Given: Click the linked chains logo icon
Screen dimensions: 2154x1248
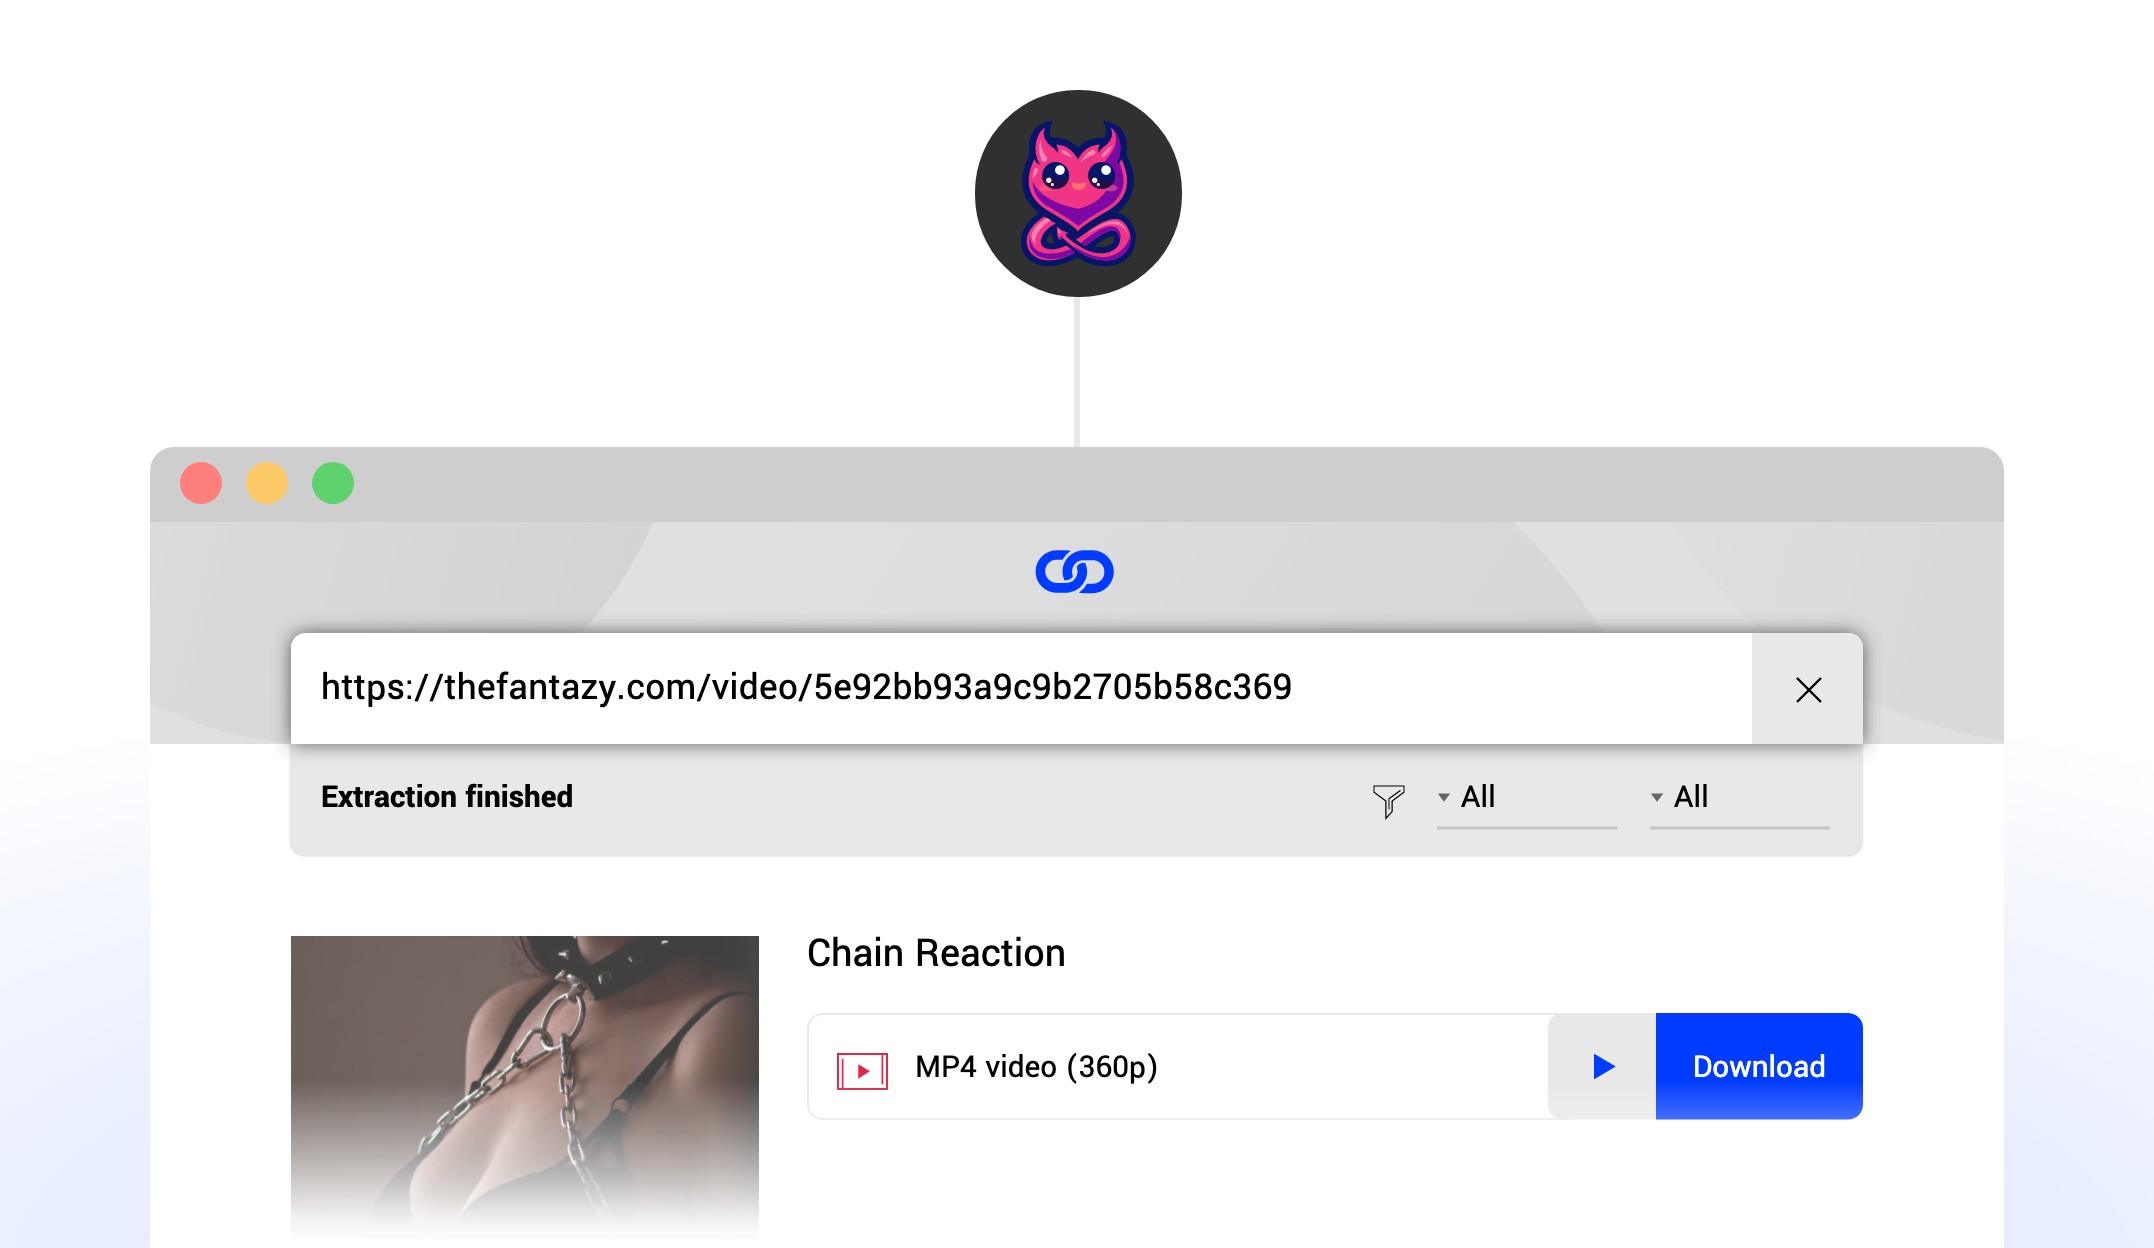Looking at the screenshot, I should 1076,572.
